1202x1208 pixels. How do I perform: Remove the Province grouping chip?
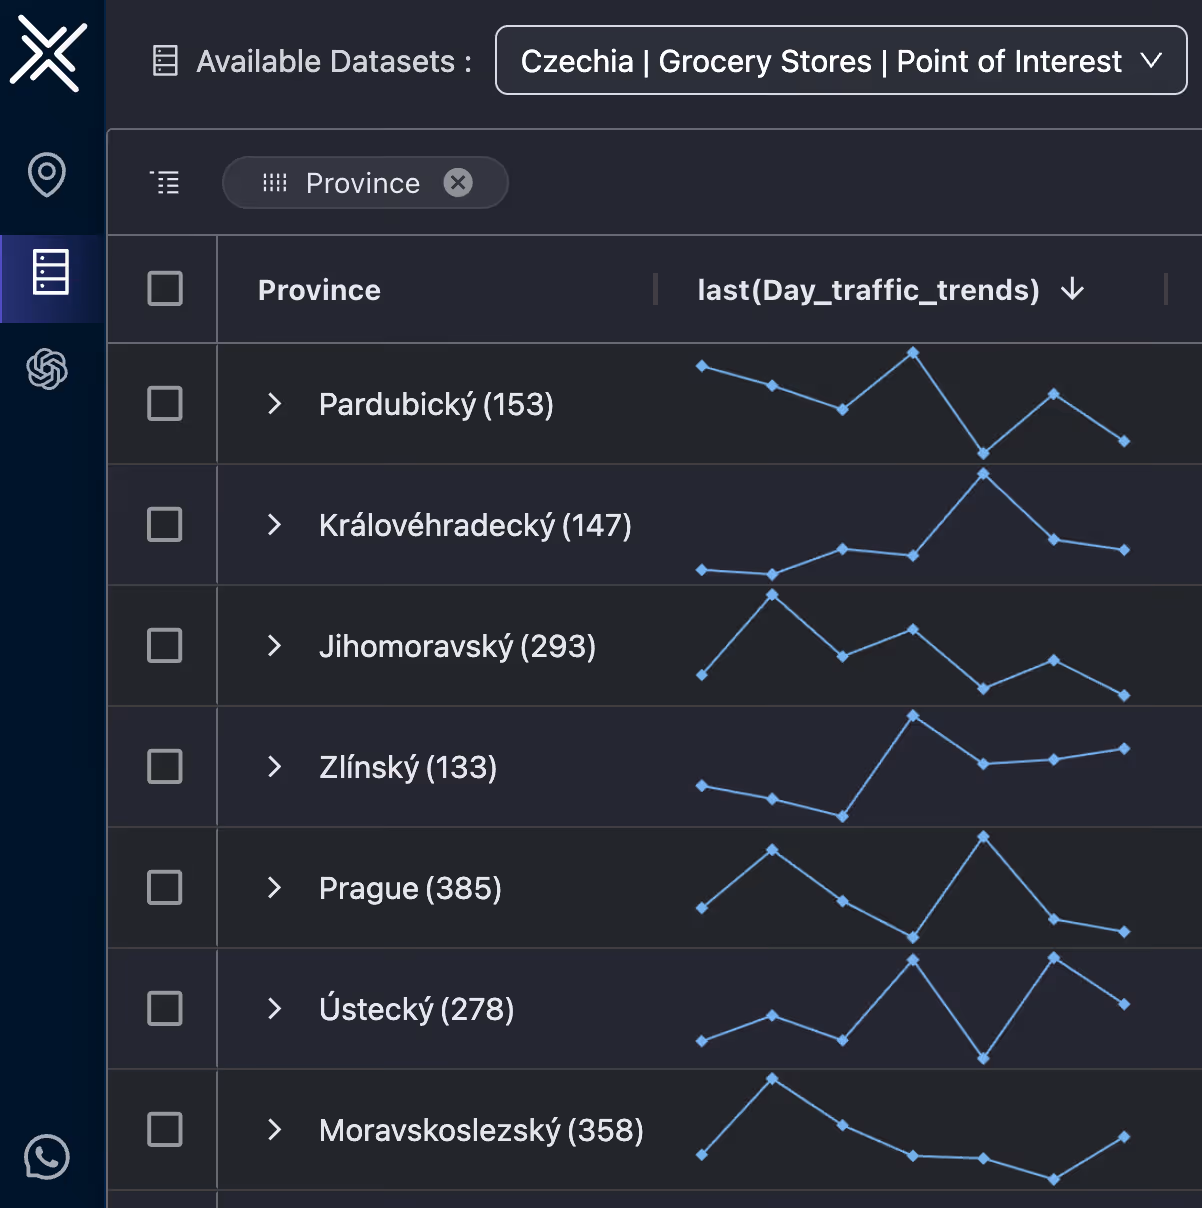pos(458,182)
